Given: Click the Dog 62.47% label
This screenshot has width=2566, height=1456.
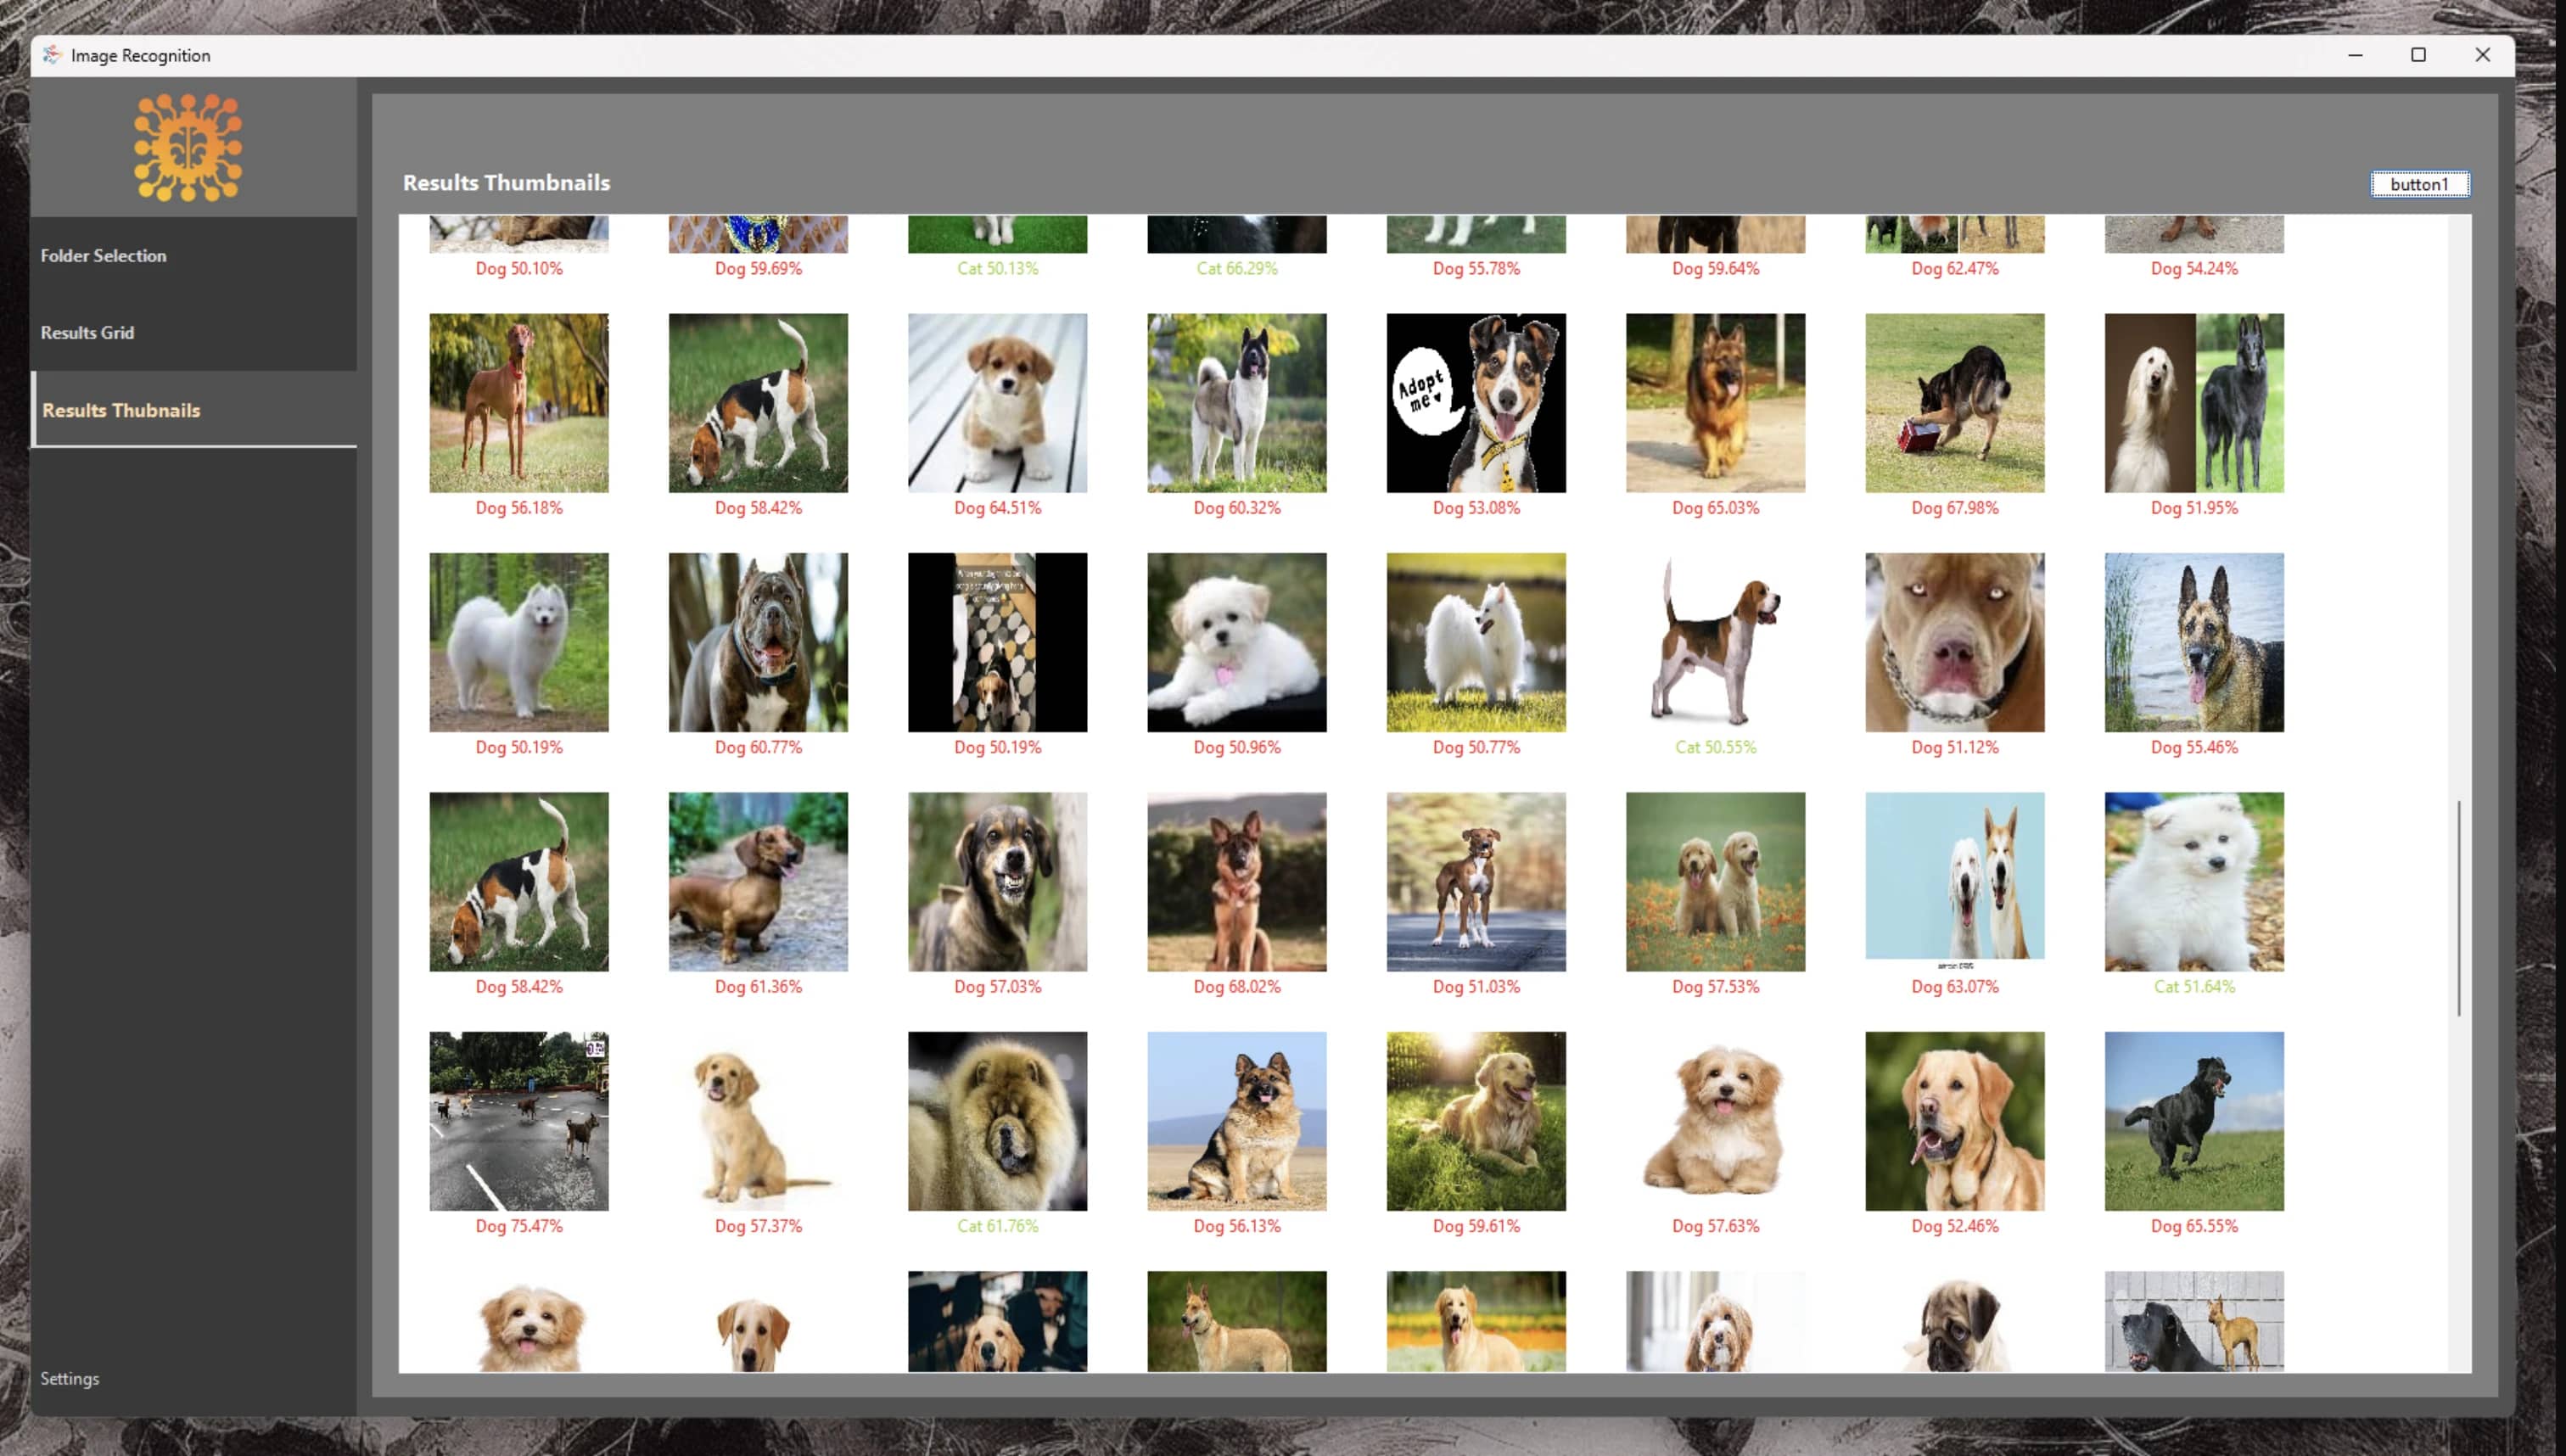Looking at the screenshot, I should pyautogui.click(x=1954, y=268).
